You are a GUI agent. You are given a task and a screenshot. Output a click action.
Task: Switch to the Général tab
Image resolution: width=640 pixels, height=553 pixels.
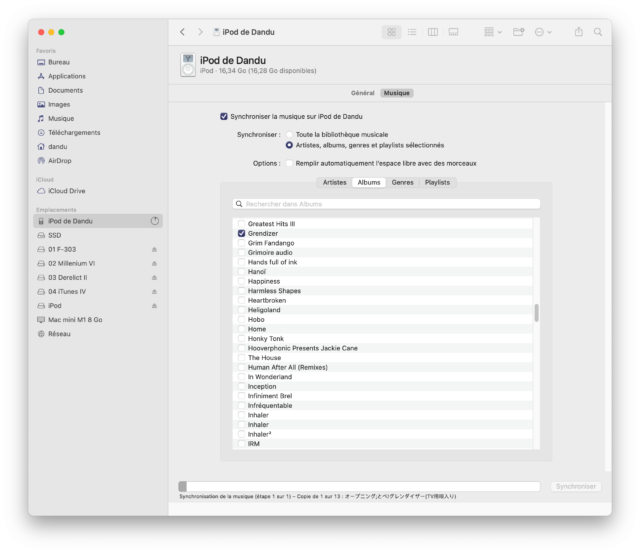(362, 93)
